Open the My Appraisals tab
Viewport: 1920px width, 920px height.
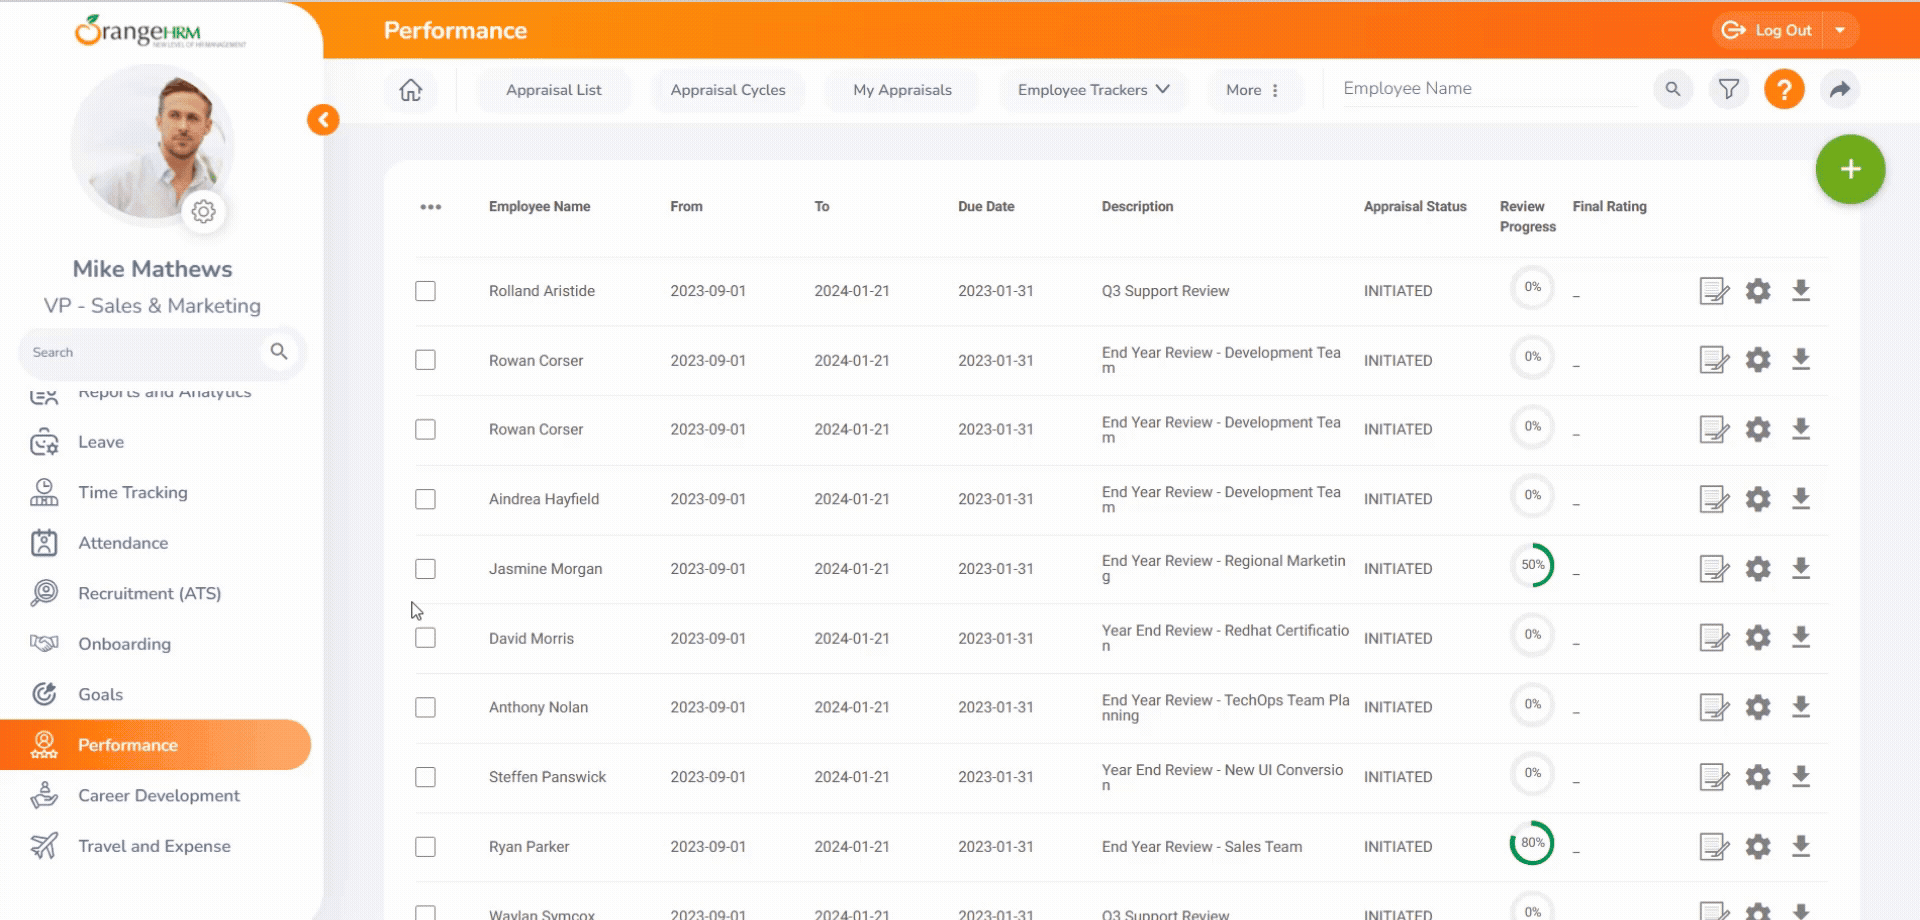[x=902, y=90]
